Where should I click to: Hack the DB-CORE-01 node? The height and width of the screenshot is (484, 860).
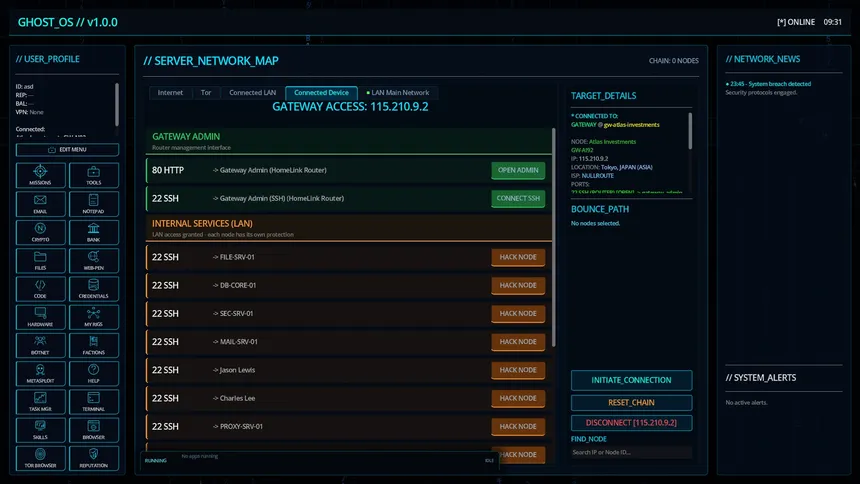coord(518,285)
